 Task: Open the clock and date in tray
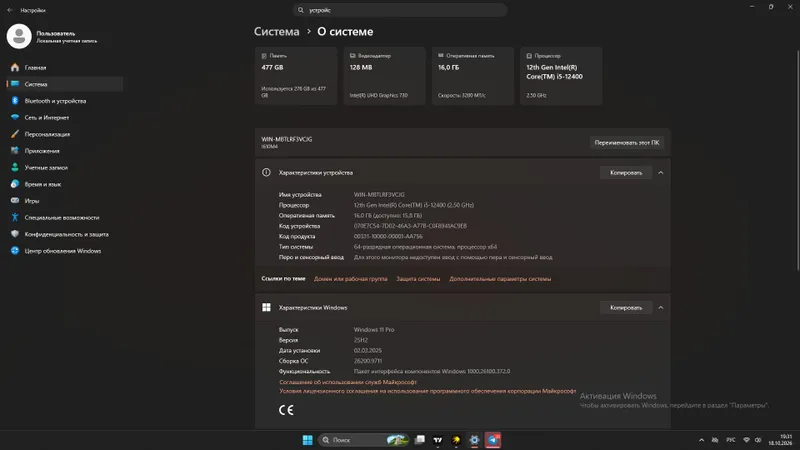(780, 440)
